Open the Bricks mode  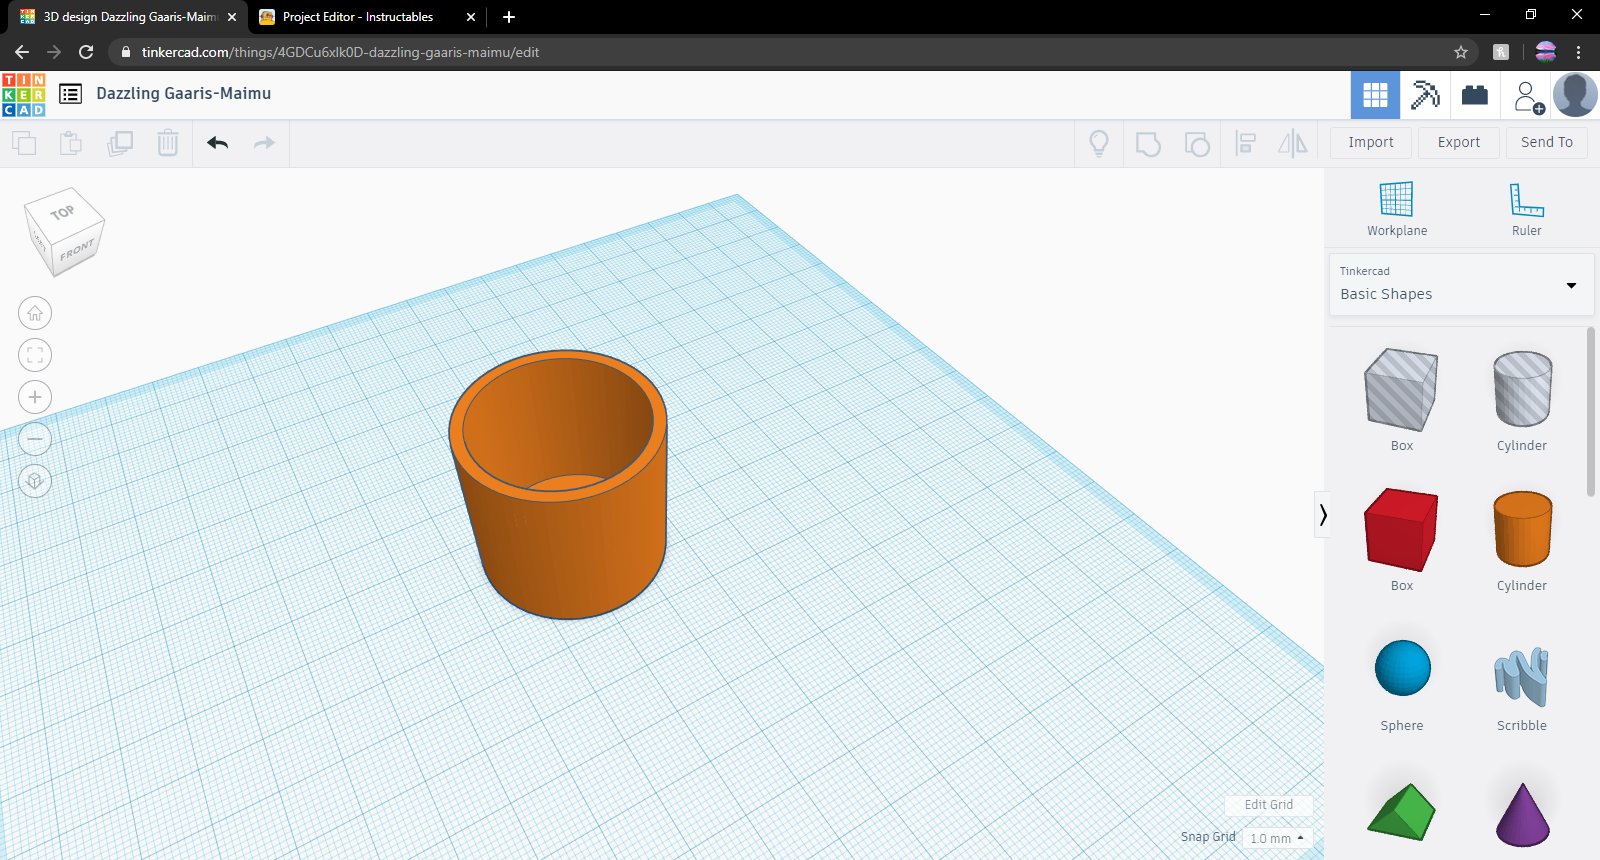tap(1475, 95)
